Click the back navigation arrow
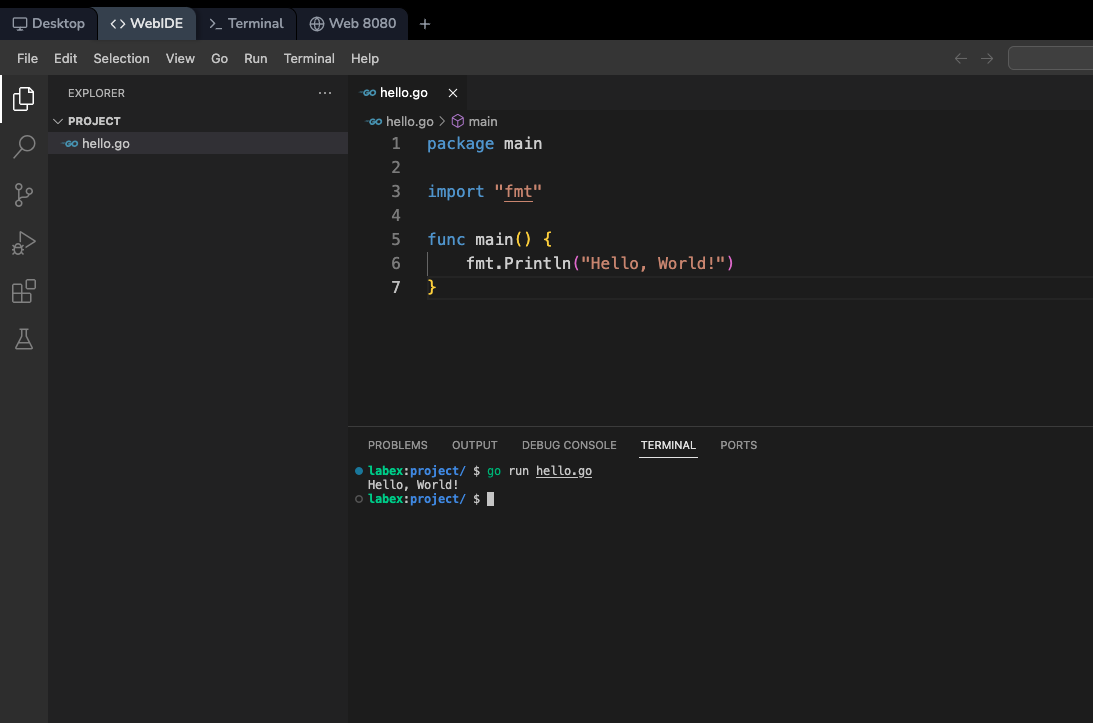The image size is (1093, 723). (x=960, y=58)
